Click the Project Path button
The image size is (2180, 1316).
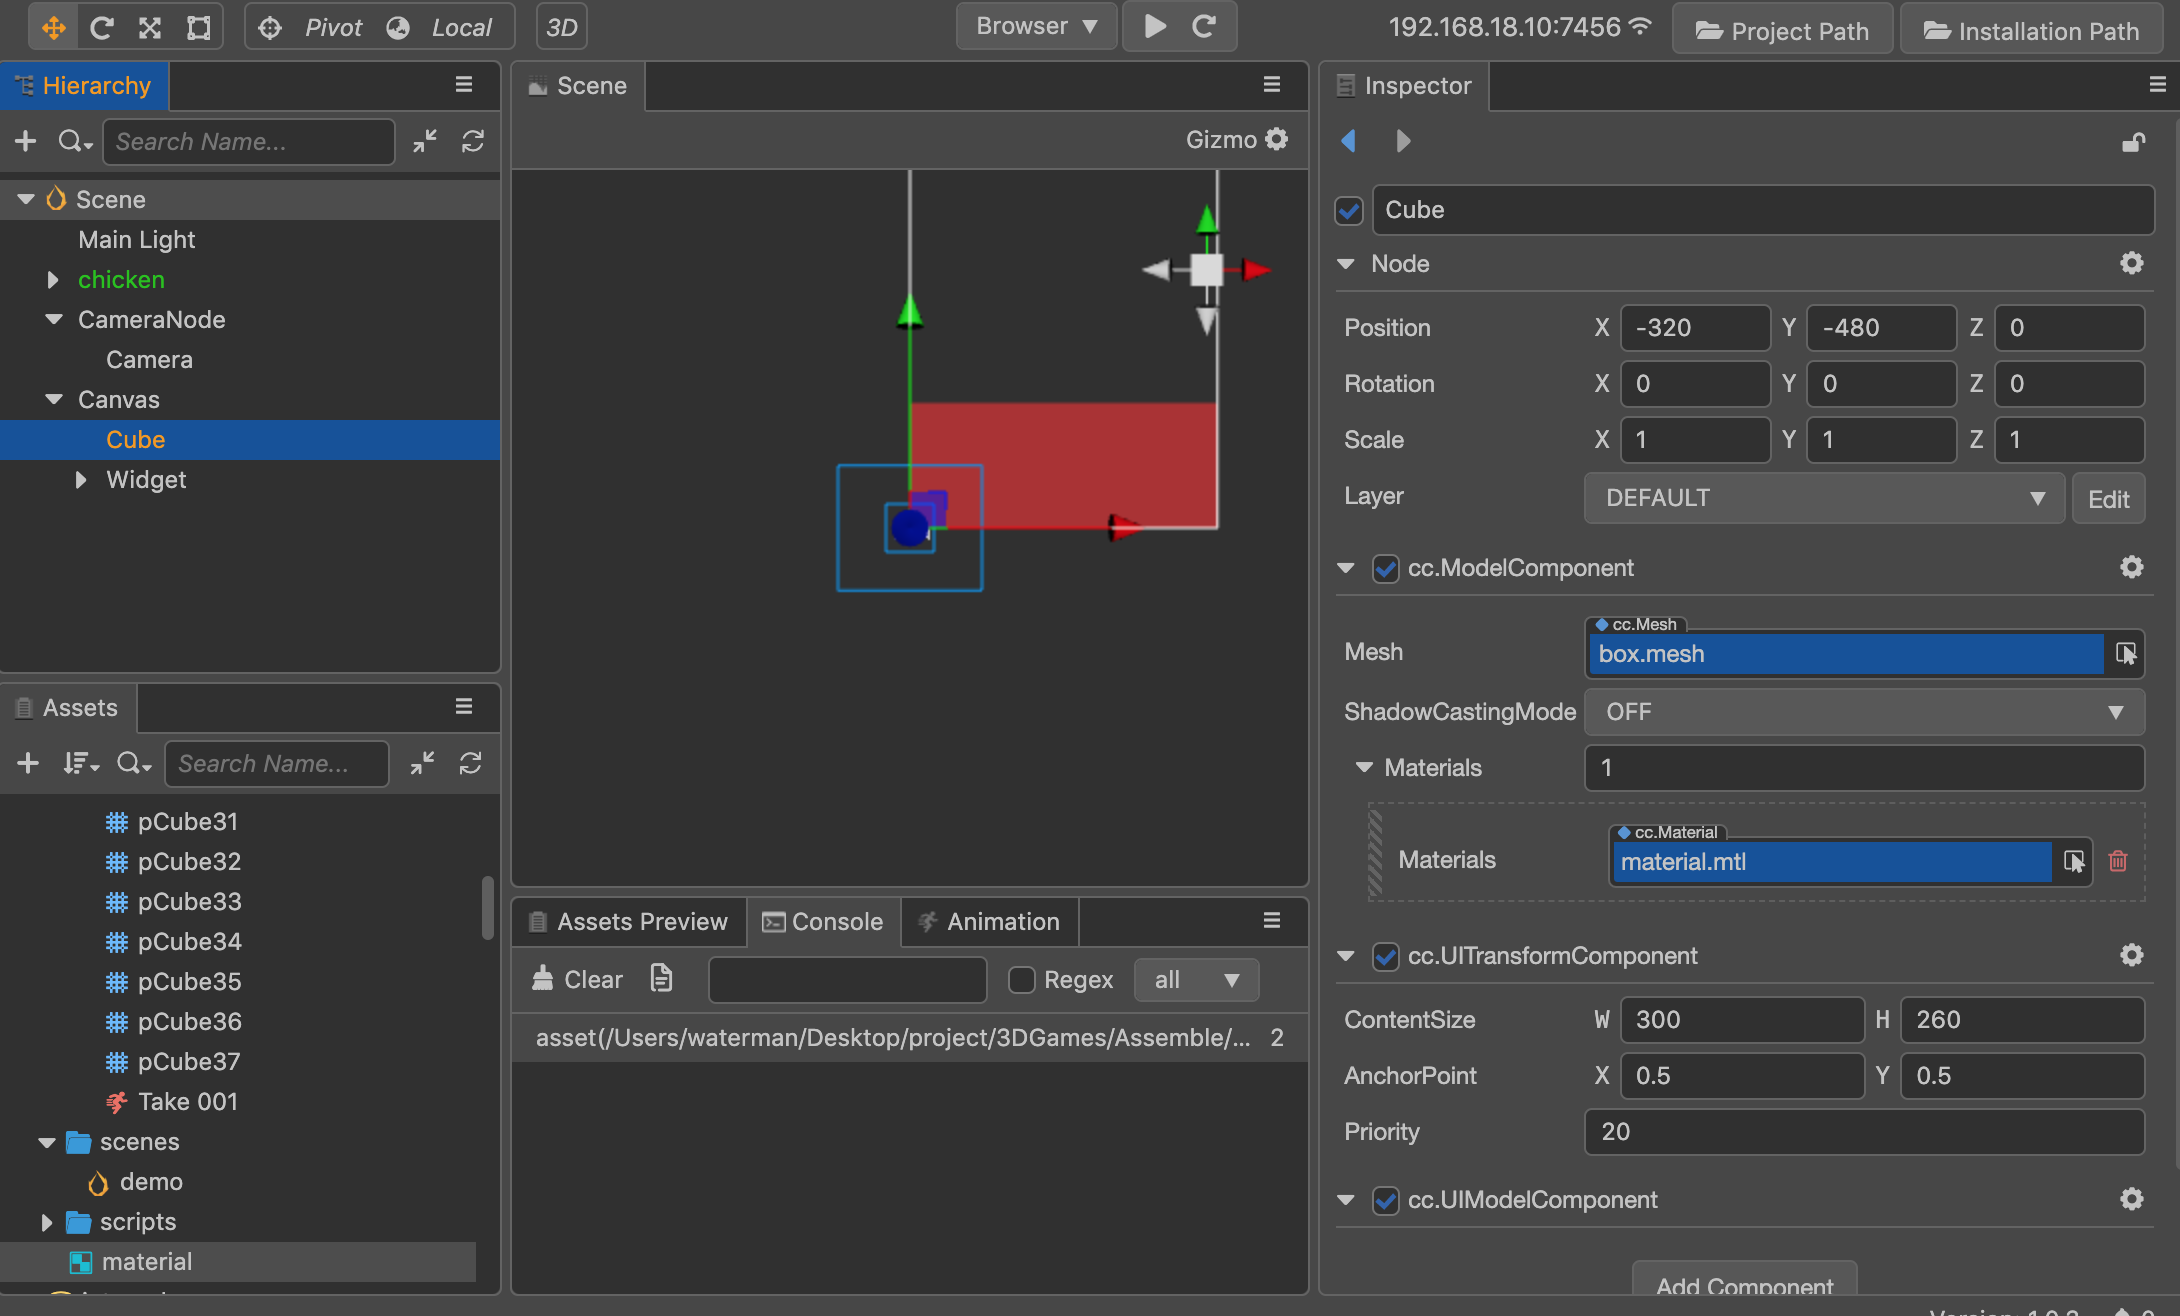[1782, 31]
